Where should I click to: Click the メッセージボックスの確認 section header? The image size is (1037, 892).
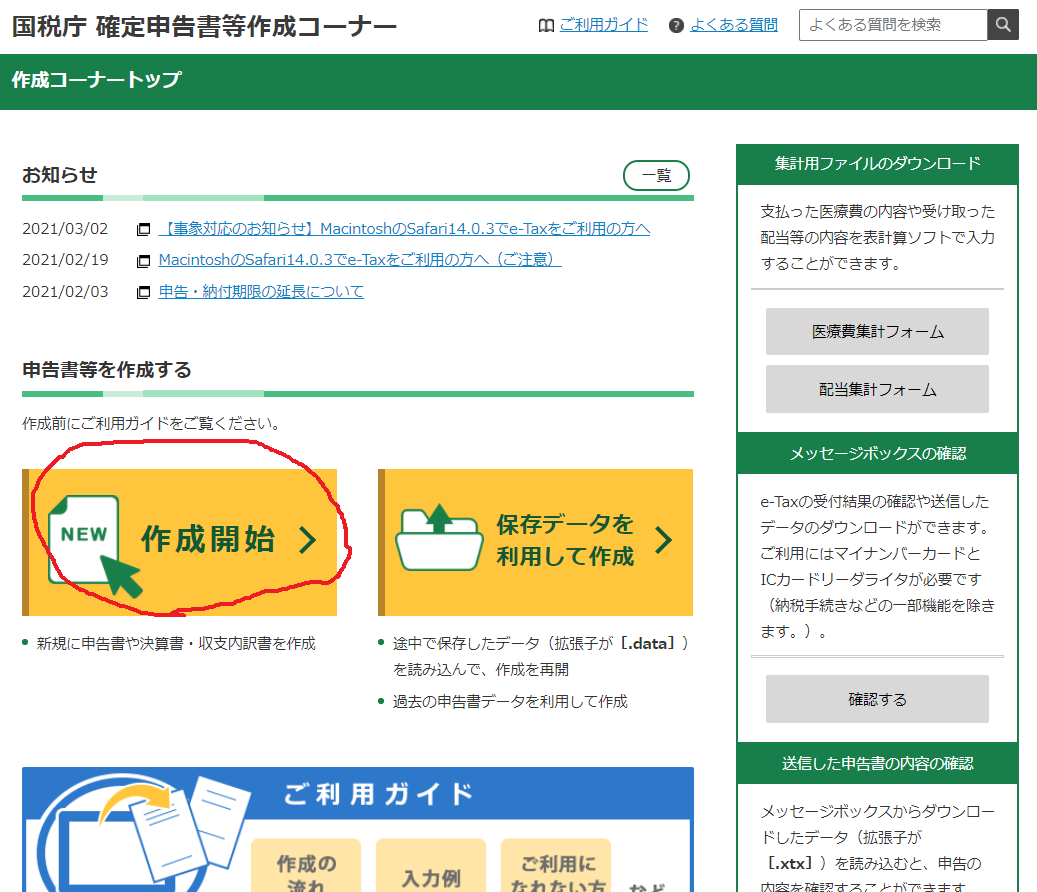877,454
